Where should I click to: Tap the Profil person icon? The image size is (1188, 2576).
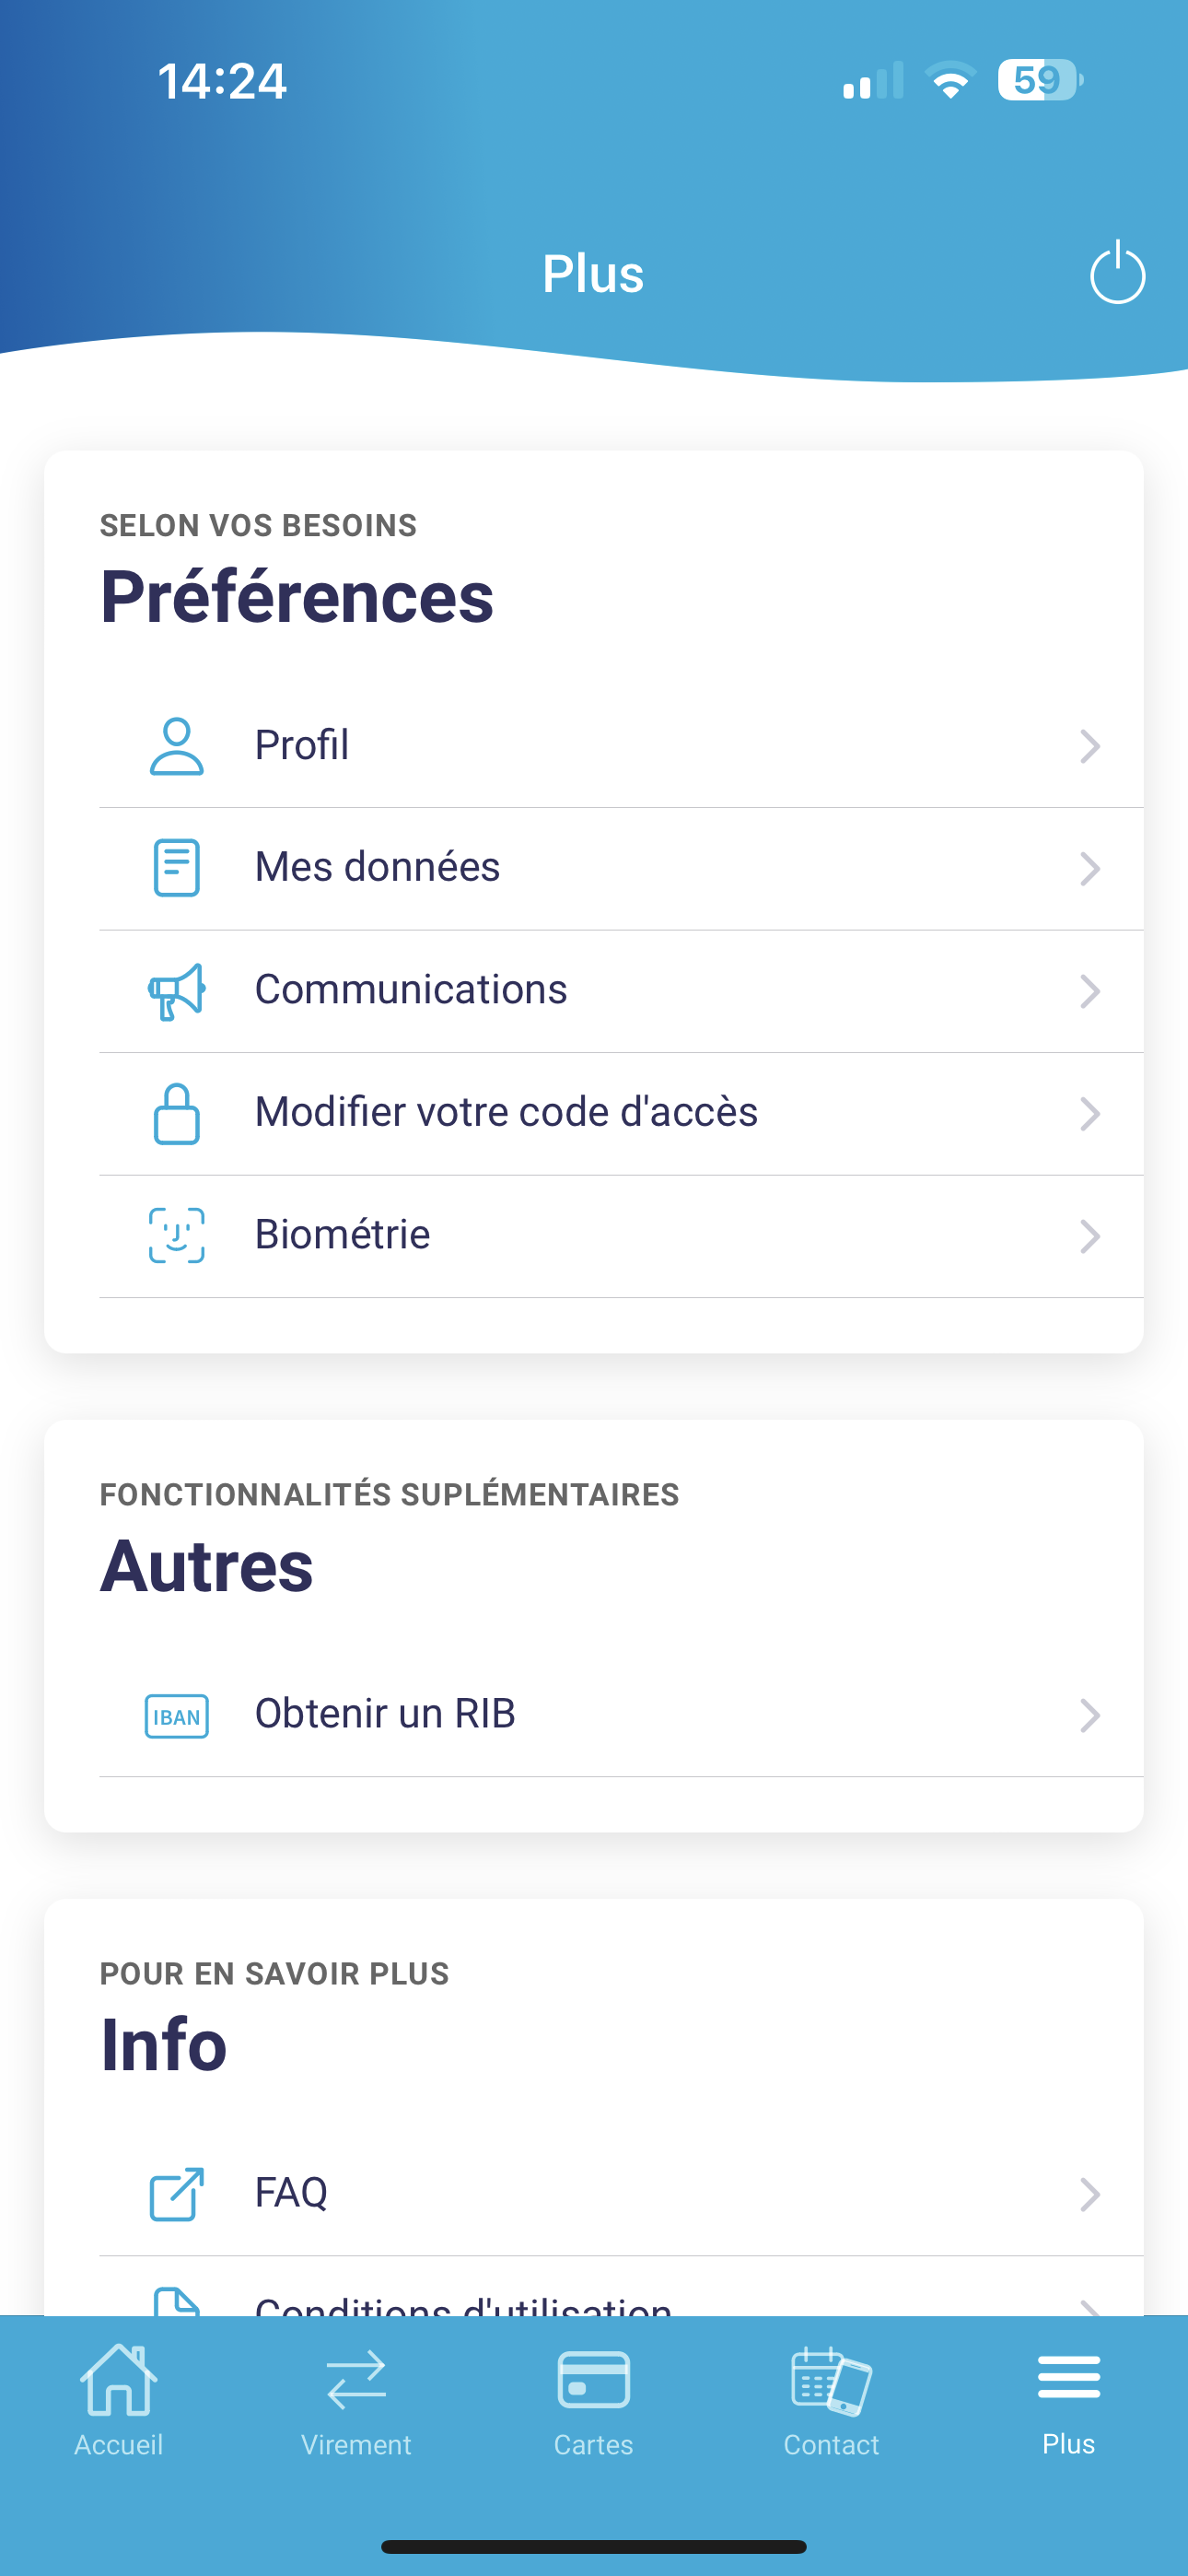pos(176,746)
